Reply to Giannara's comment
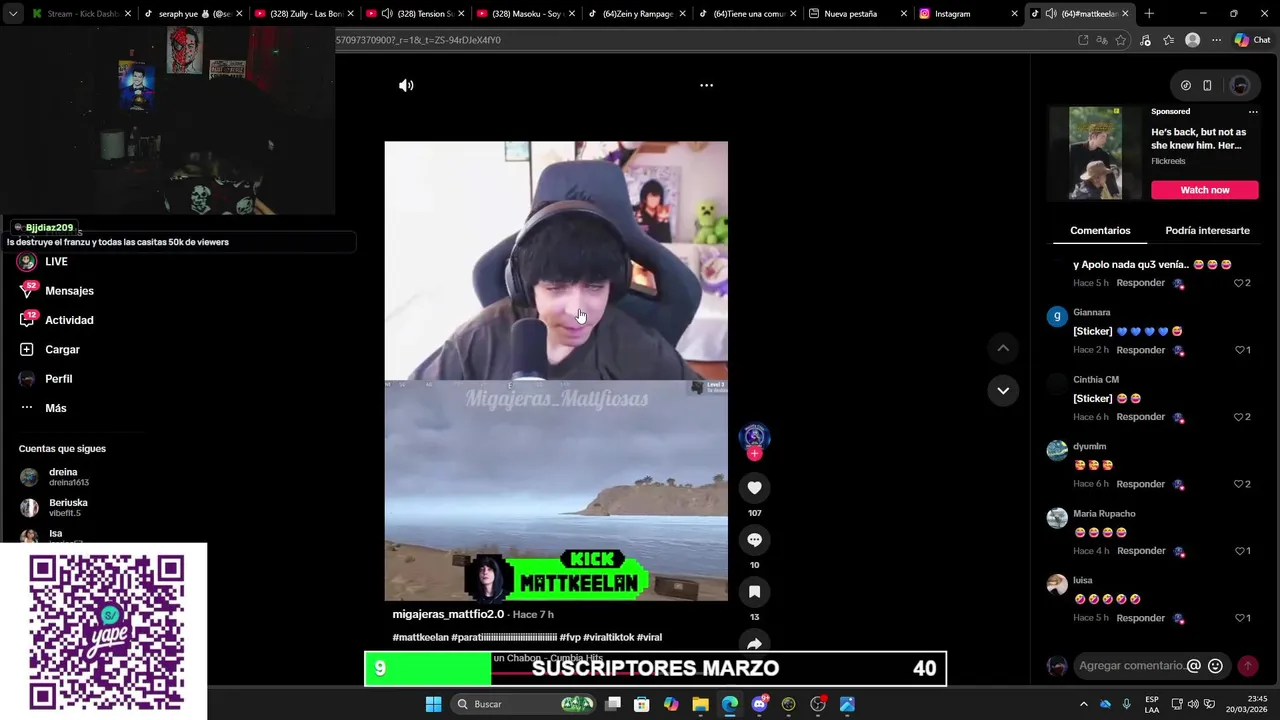 click(x=1141, y=350)
